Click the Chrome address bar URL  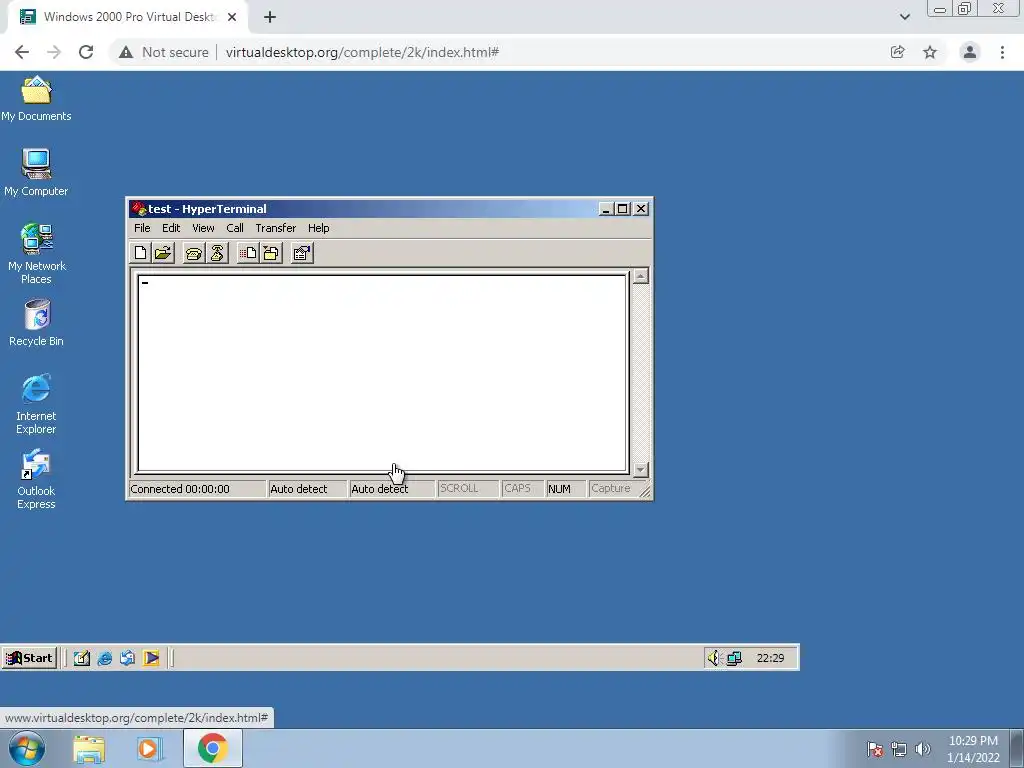click(362, 52)
